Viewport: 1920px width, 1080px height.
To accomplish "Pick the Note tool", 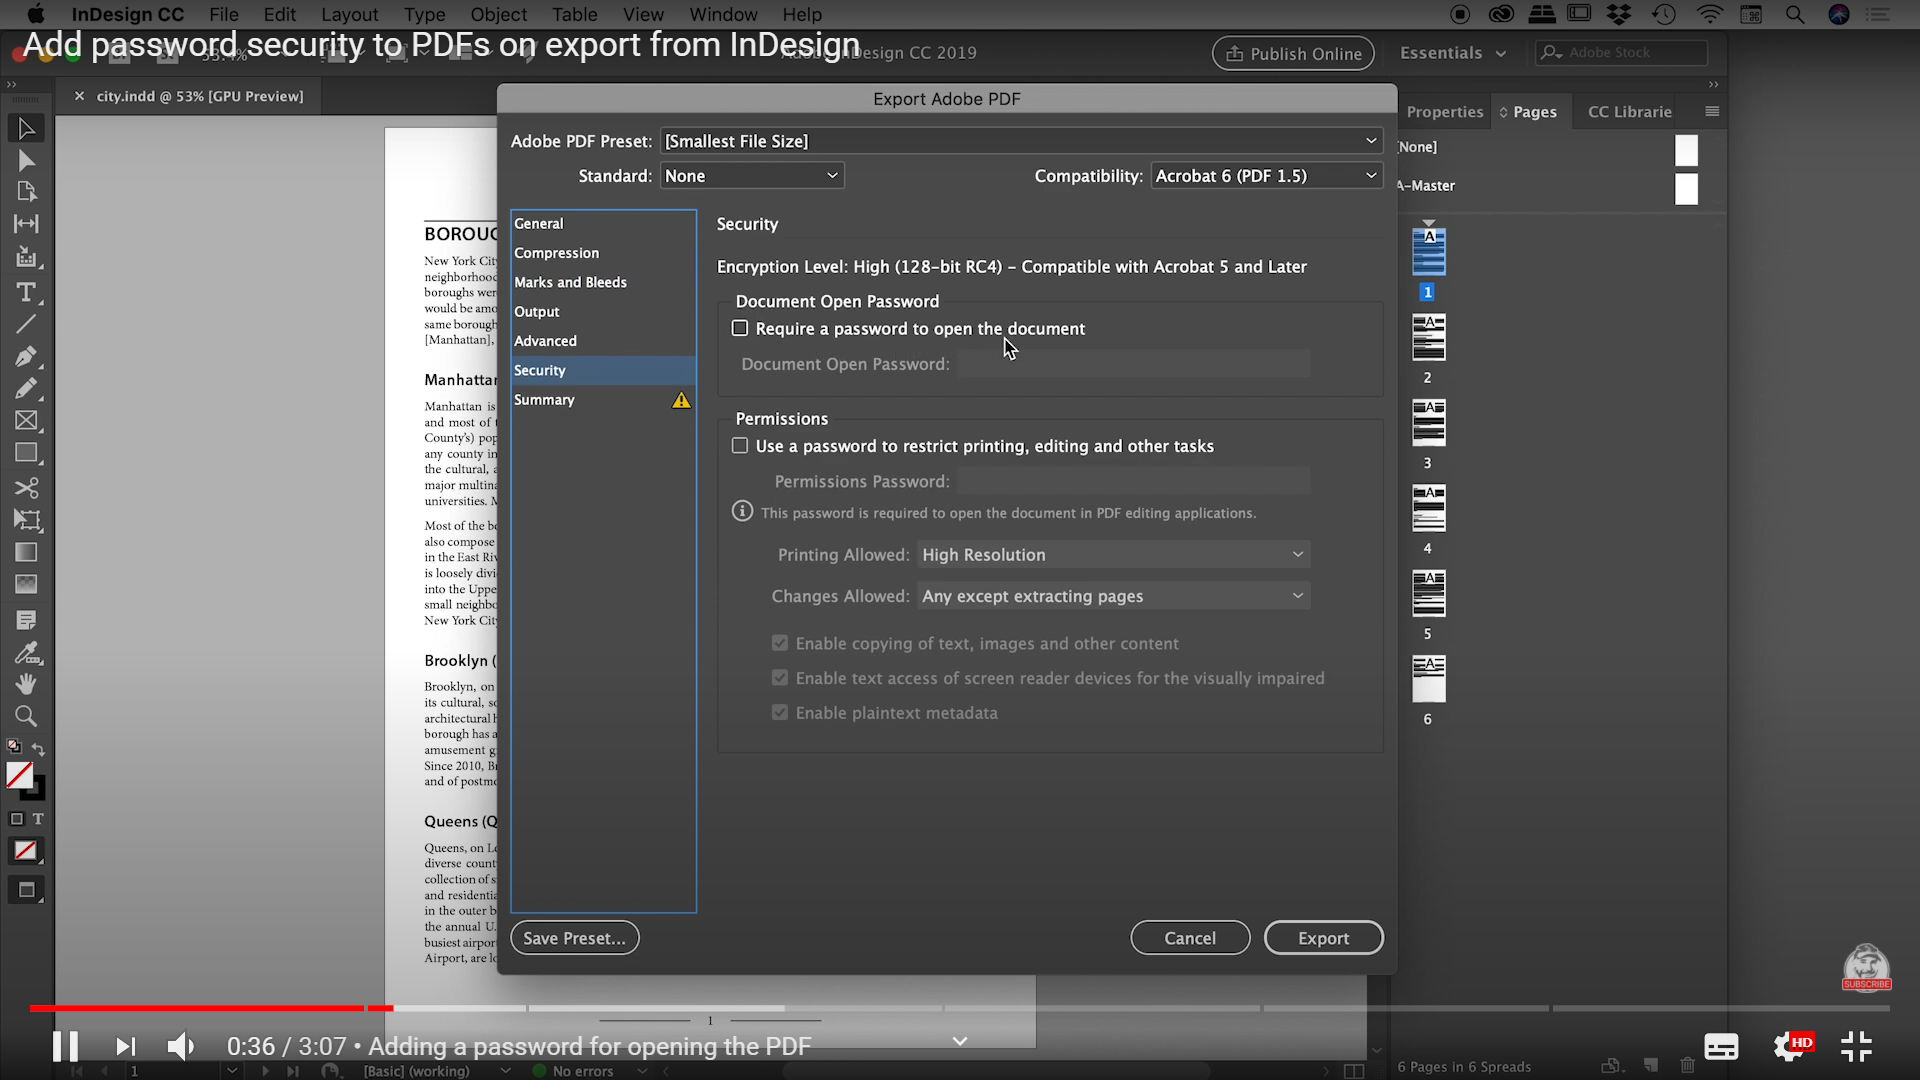I will point(26,620).
